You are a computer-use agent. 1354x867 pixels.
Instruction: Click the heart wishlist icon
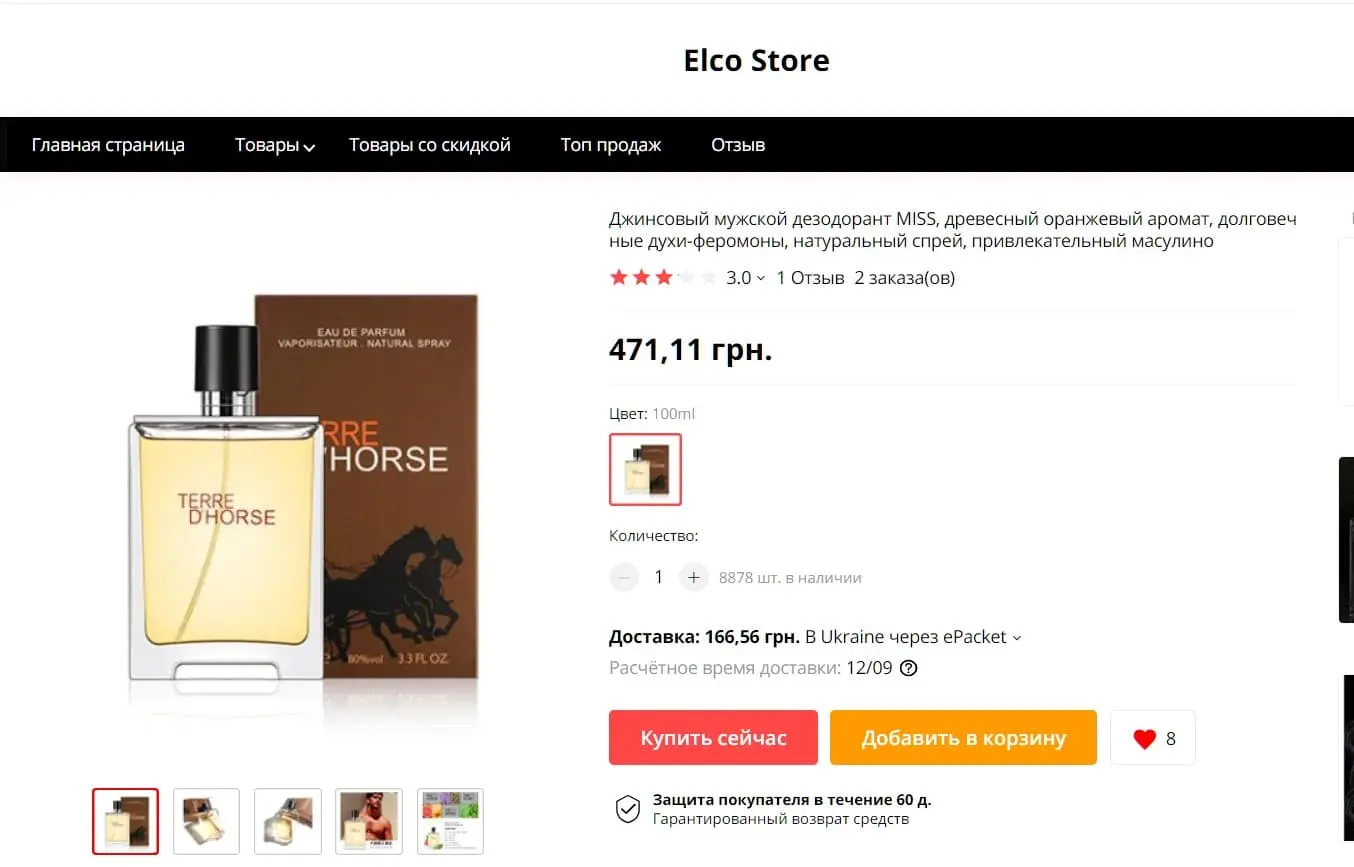pos(1144,739)
